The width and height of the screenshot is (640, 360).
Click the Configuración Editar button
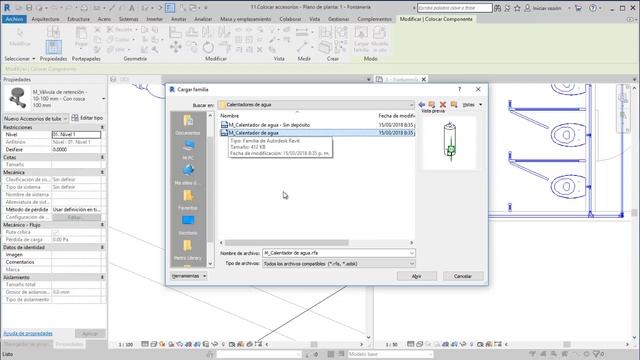[x=76, y=217]
